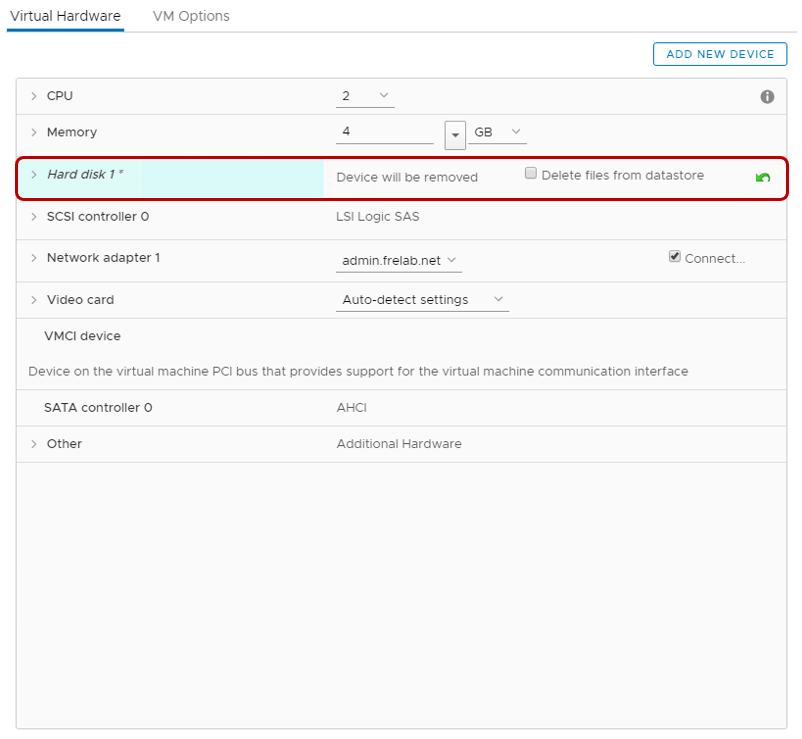This screenshot has height=739, width=802.
Task: Expand the Memory section
Action: (33, 132)
